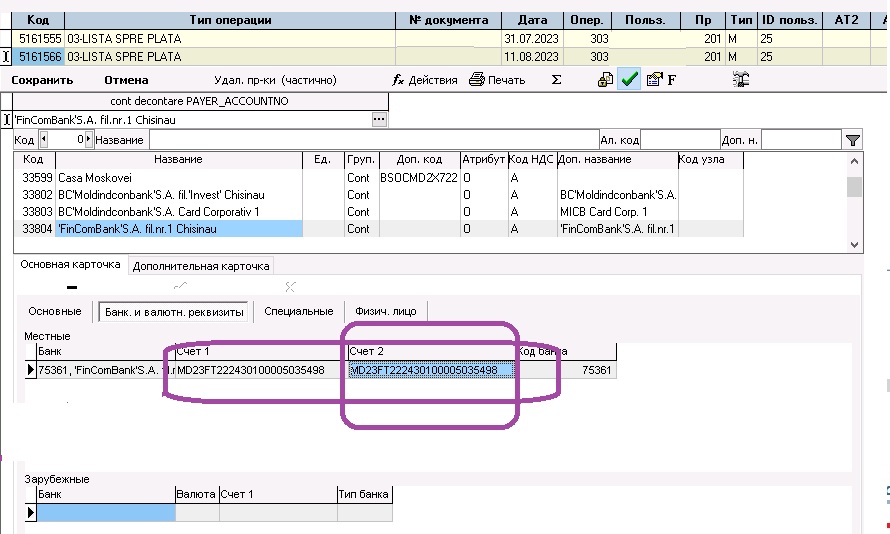This screenshot has height=534, width=890.
Task: Click the properties form icon
Action: pyautogui.click(x=654, y=79)
